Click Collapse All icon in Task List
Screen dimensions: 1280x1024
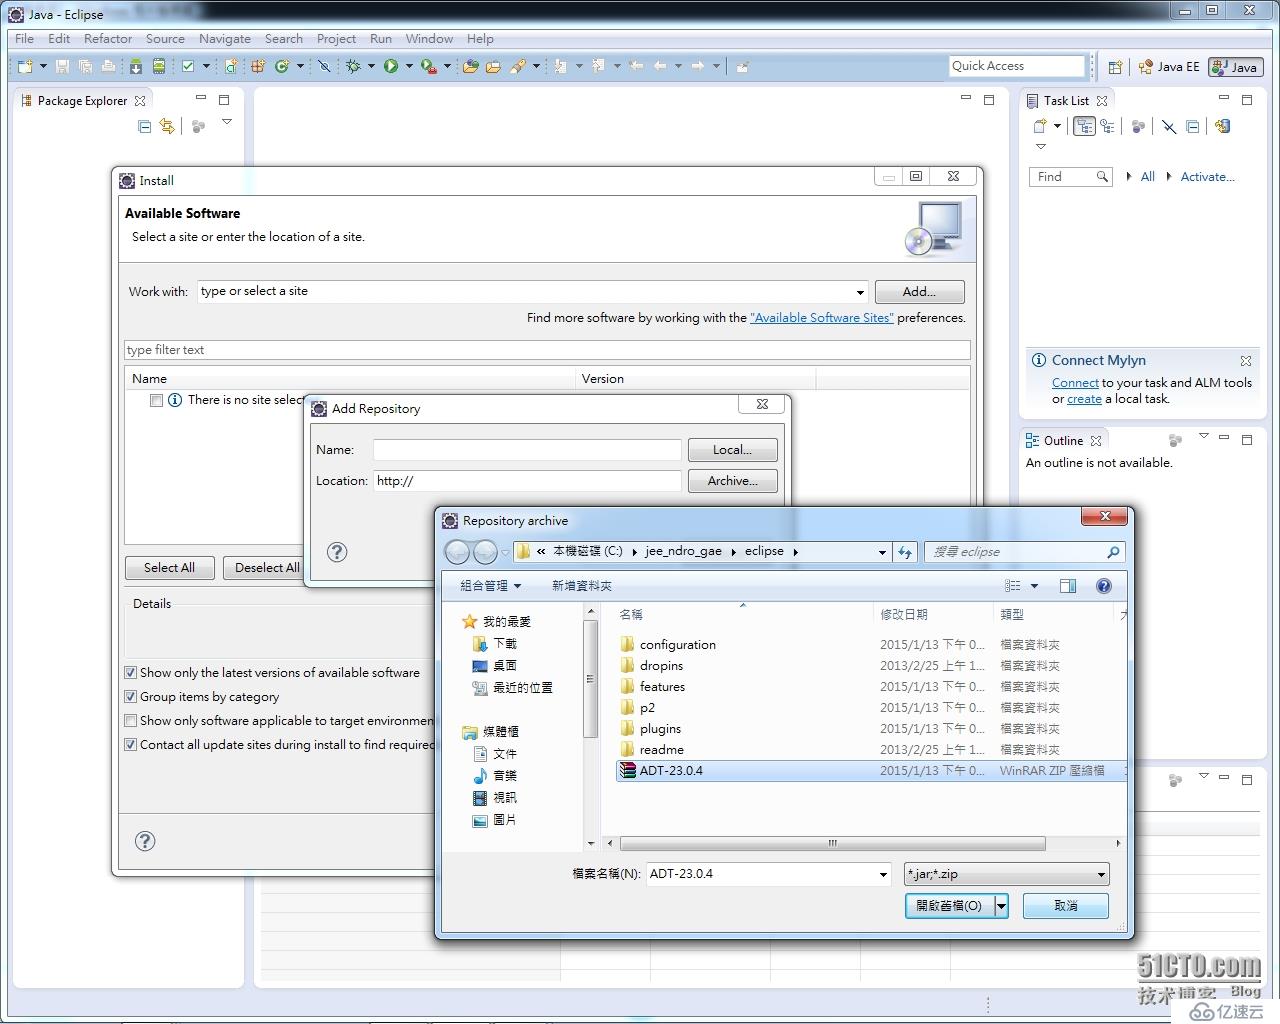[1192, 126]
